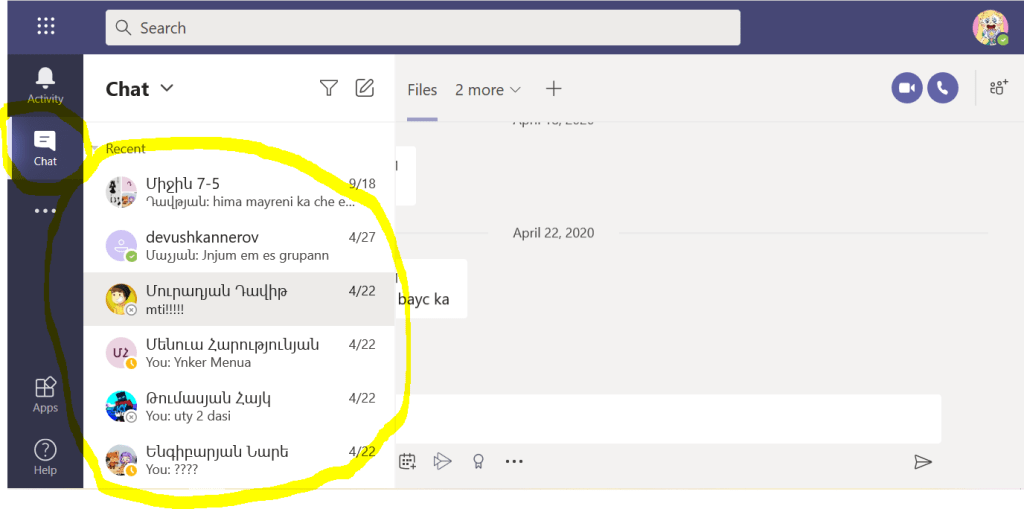Send the message with arrow icon
The height and width of the screenshot is (509, 1024).
pos(922,461)
